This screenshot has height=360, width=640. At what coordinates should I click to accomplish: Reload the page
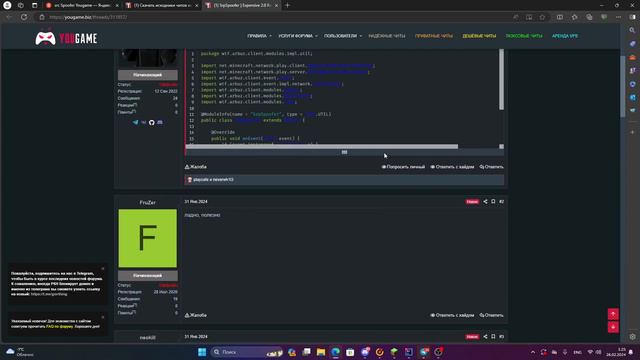point(24,17)
